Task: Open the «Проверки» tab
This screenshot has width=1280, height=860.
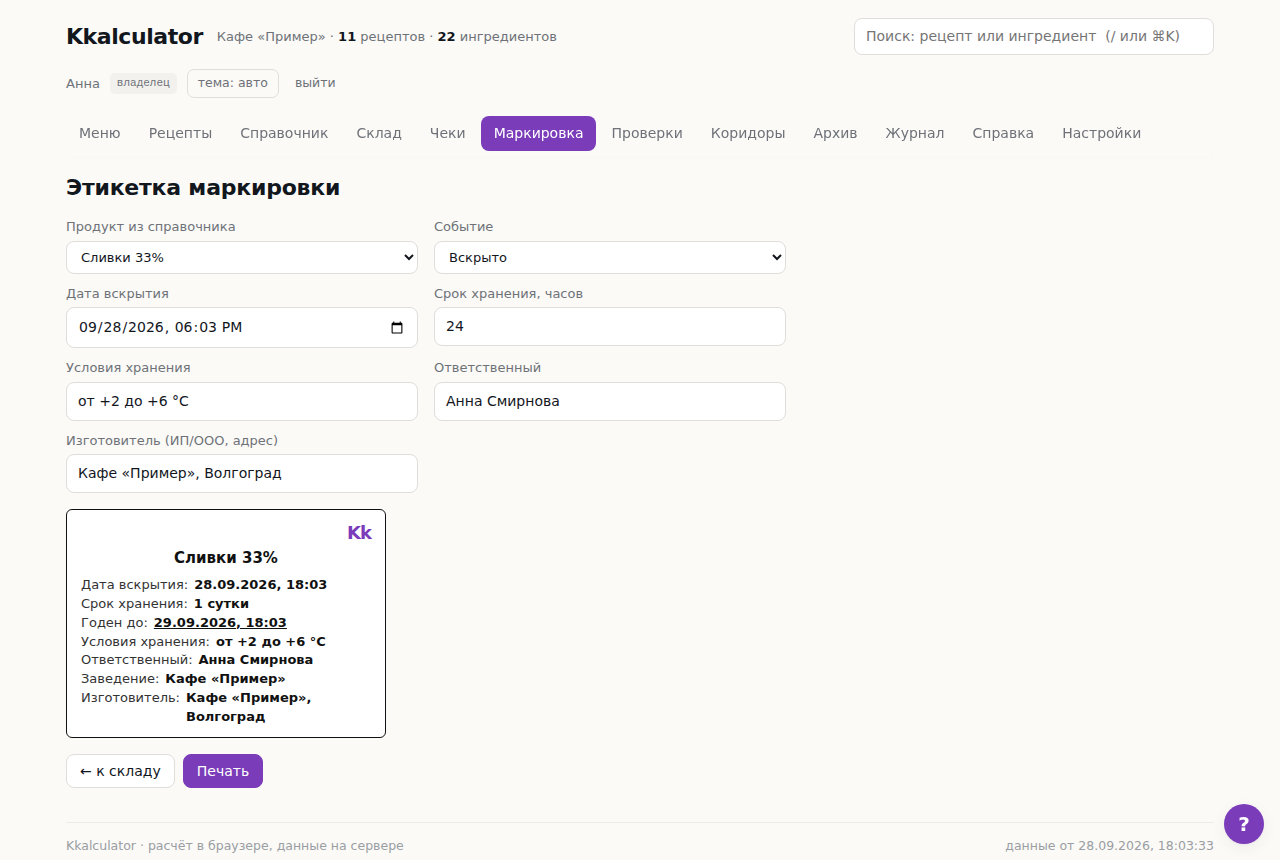Action: pos(647,133)
